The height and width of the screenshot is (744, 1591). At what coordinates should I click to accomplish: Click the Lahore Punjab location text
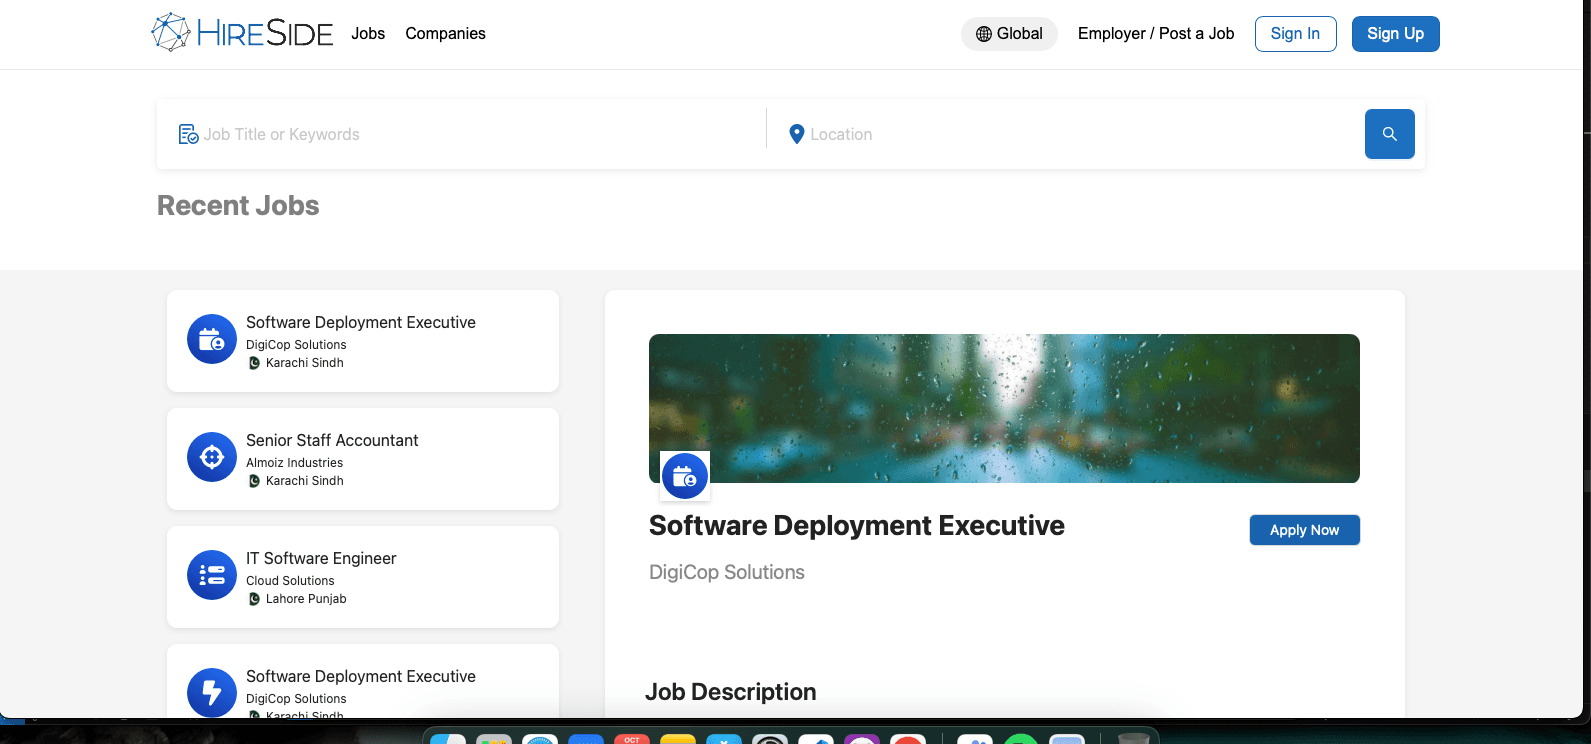coord(306,599)
